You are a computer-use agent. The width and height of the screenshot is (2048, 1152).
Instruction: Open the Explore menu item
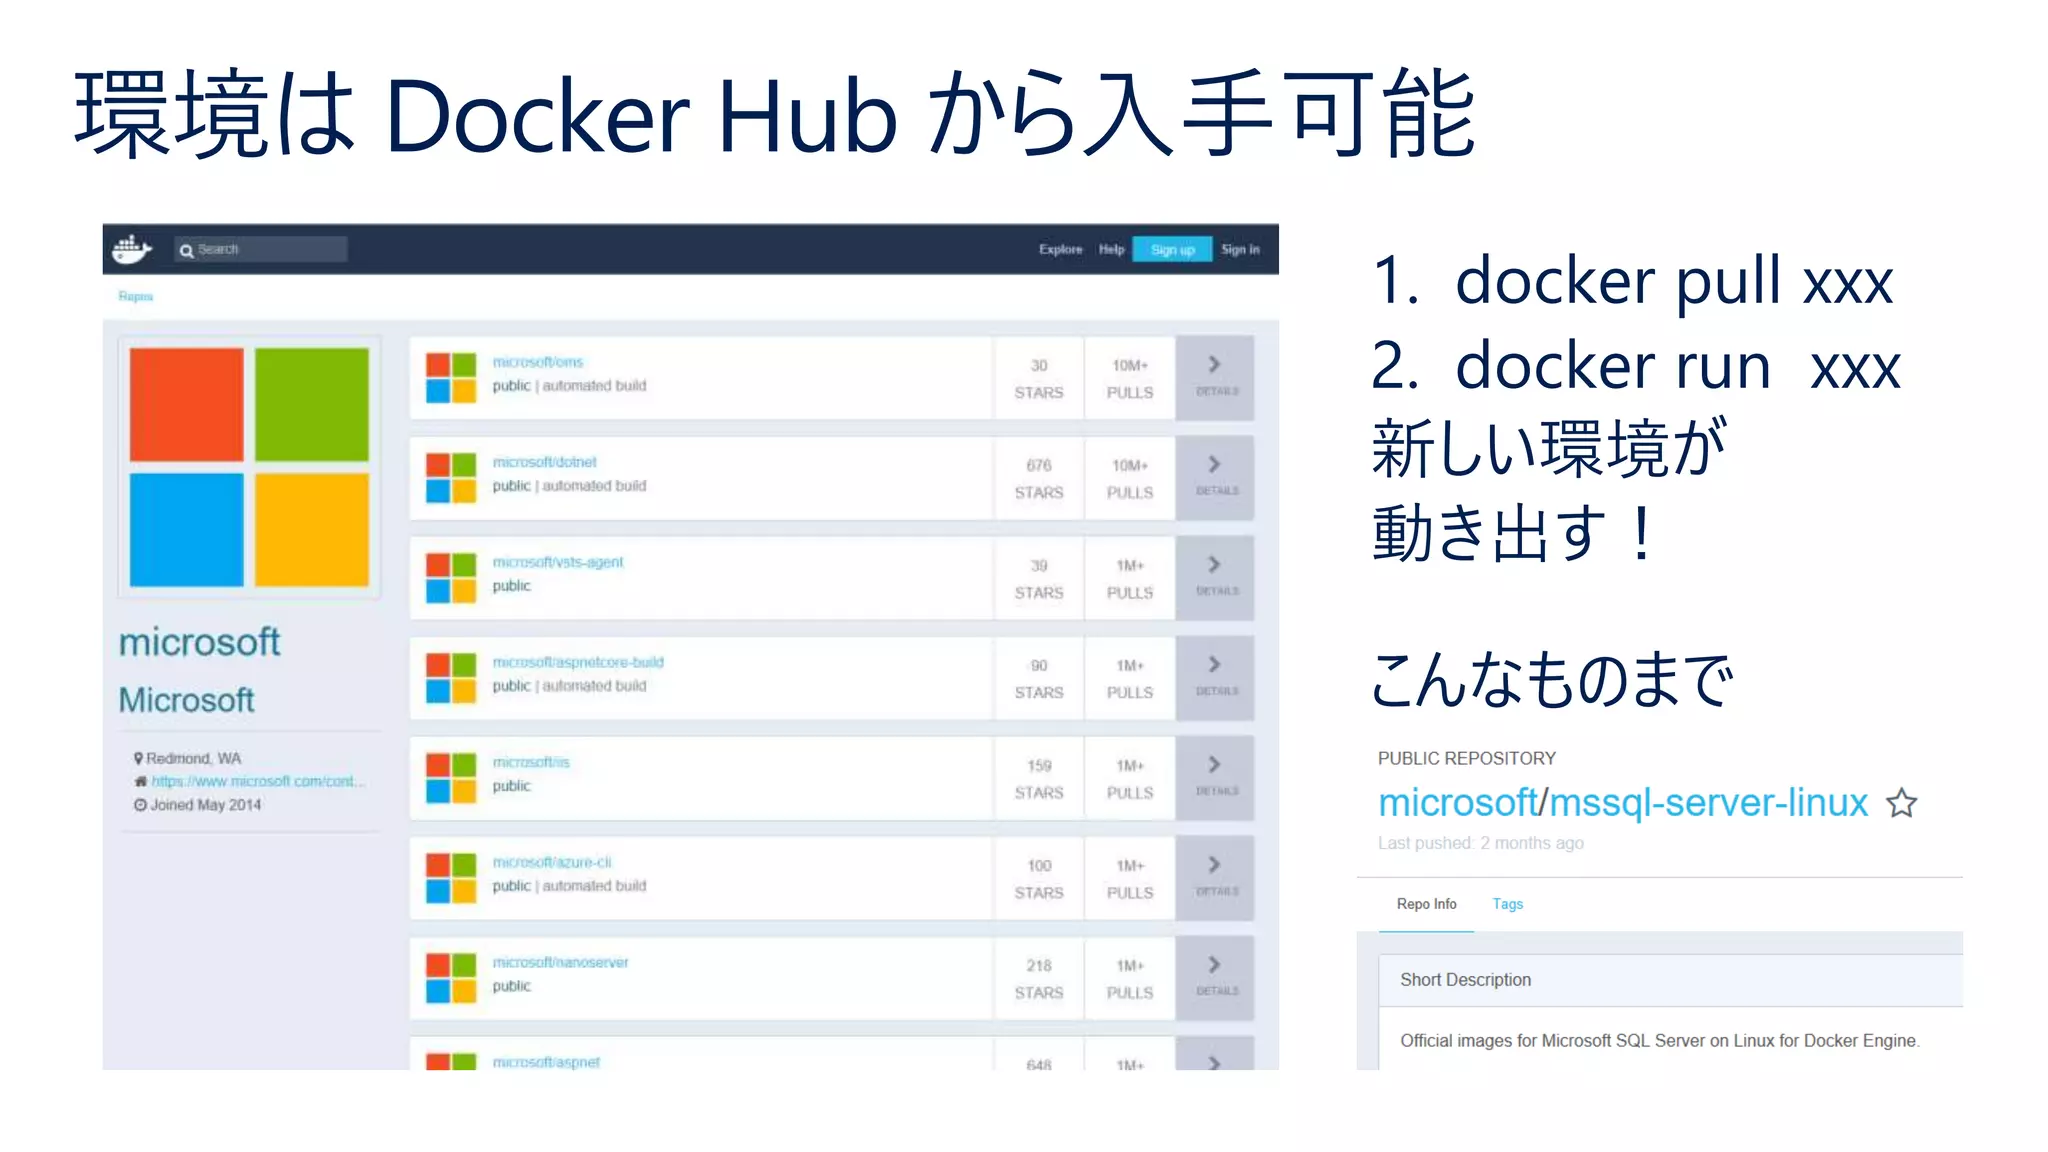pos(1060,249)
